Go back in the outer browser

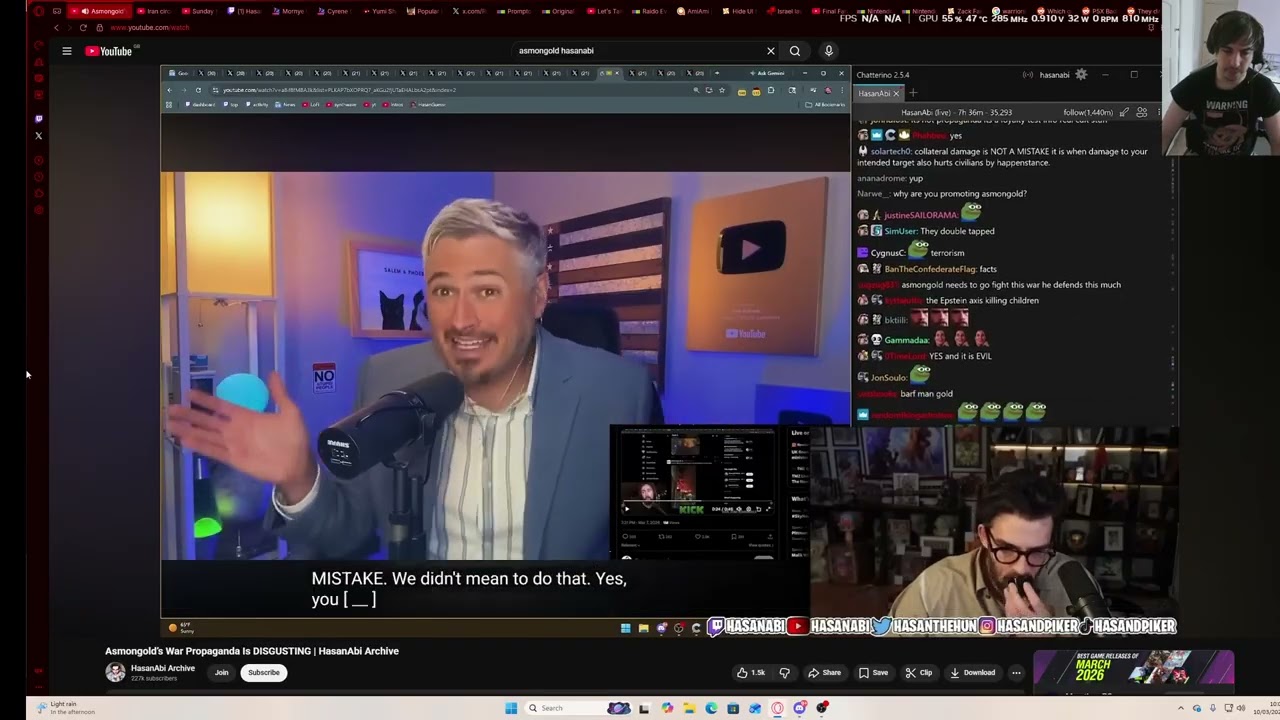(x=56, y=28)
